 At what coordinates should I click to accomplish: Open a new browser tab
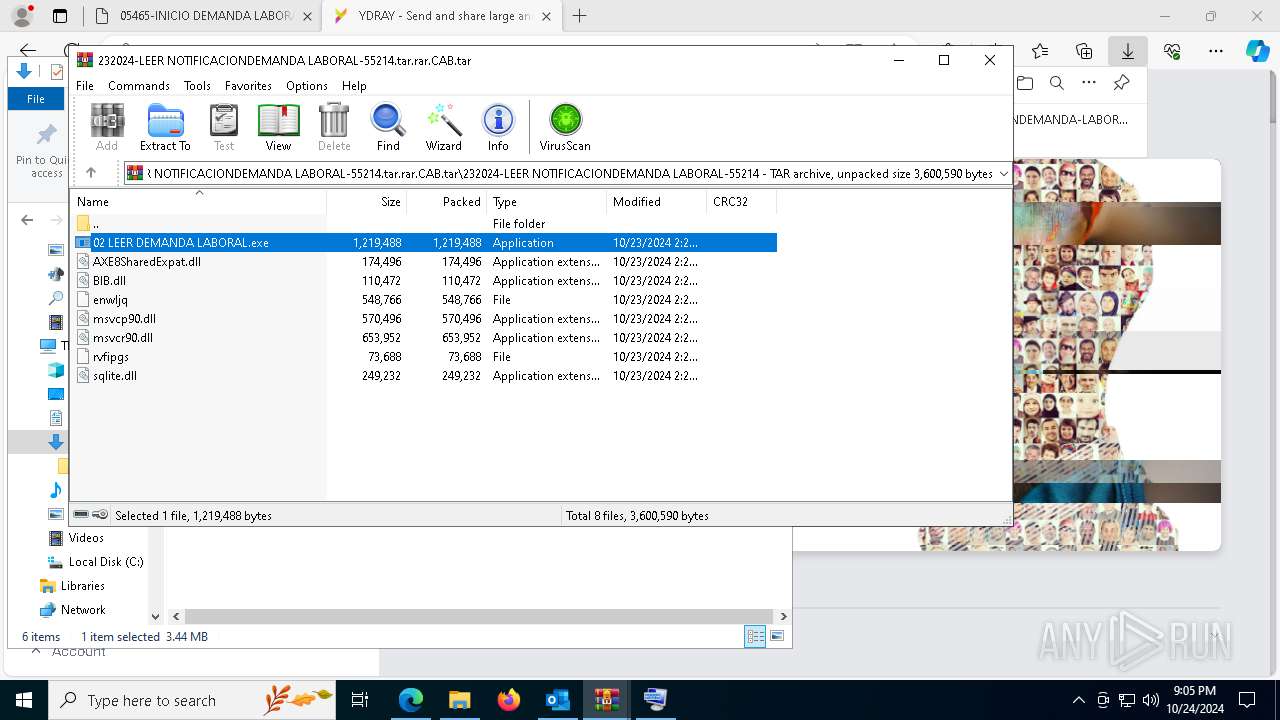579,16
